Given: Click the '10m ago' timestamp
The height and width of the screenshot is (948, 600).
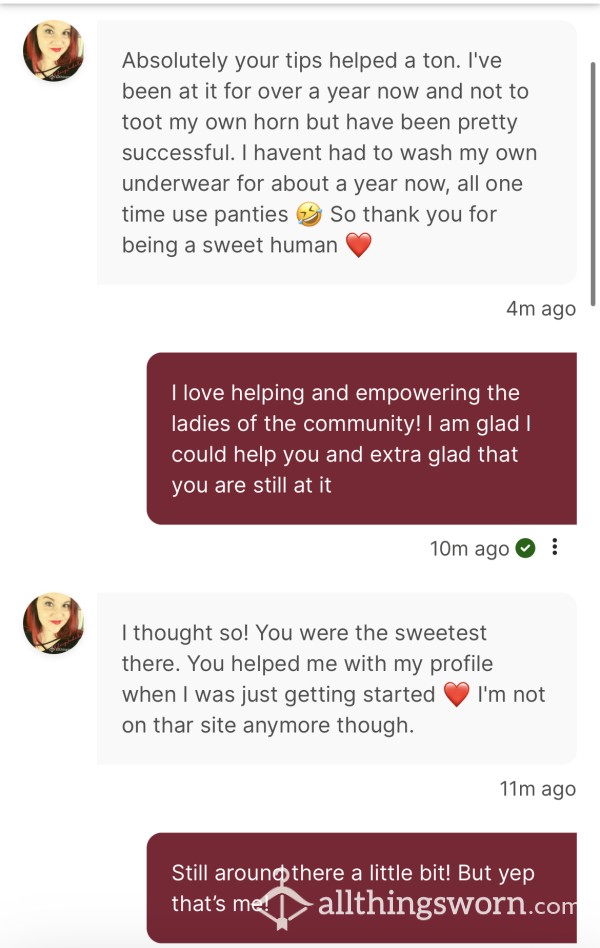Looking at the screenshot, I should [x=469, y=548].
